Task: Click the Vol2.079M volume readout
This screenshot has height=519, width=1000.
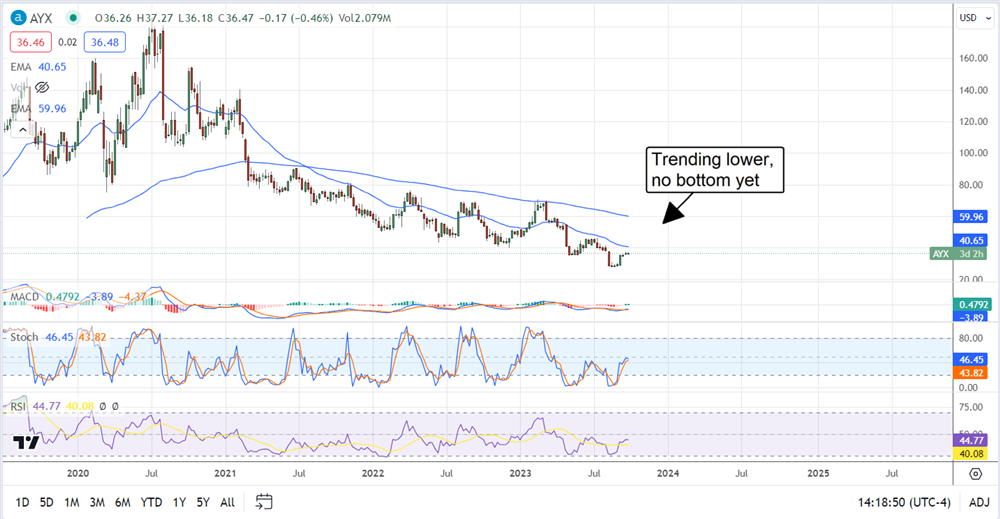Action: click(x=365, y=18)
